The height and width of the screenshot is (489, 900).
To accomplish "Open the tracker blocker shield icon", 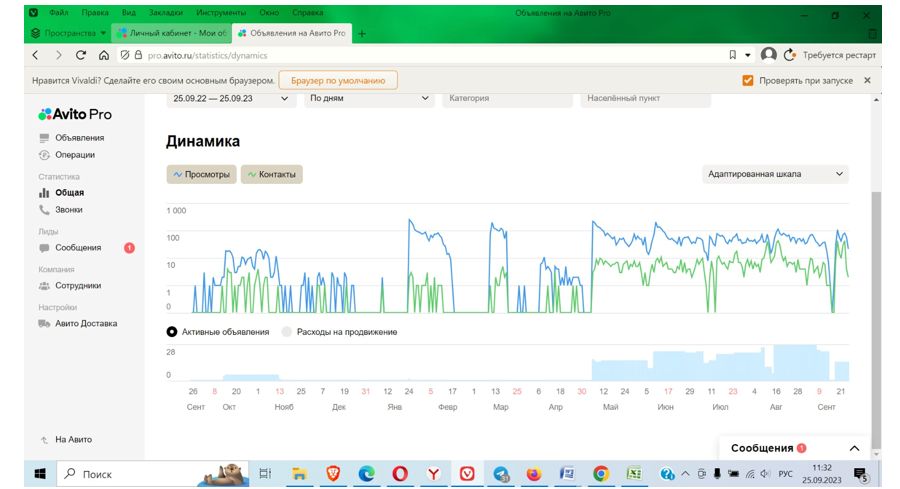I will point(125,55).
